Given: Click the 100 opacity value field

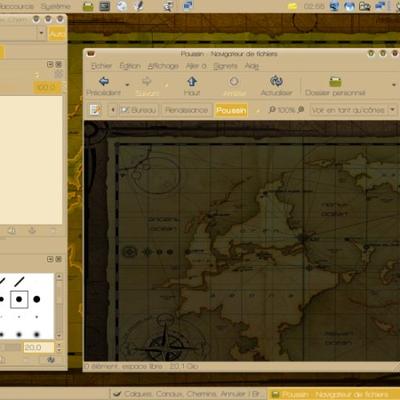Looking at the screenshot, I should (47, 87).
